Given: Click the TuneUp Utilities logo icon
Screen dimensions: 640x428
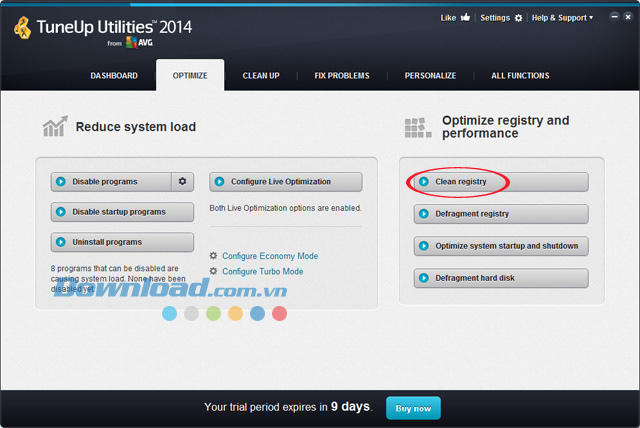Looking at the screenshot, I should (x=22, y=28).
